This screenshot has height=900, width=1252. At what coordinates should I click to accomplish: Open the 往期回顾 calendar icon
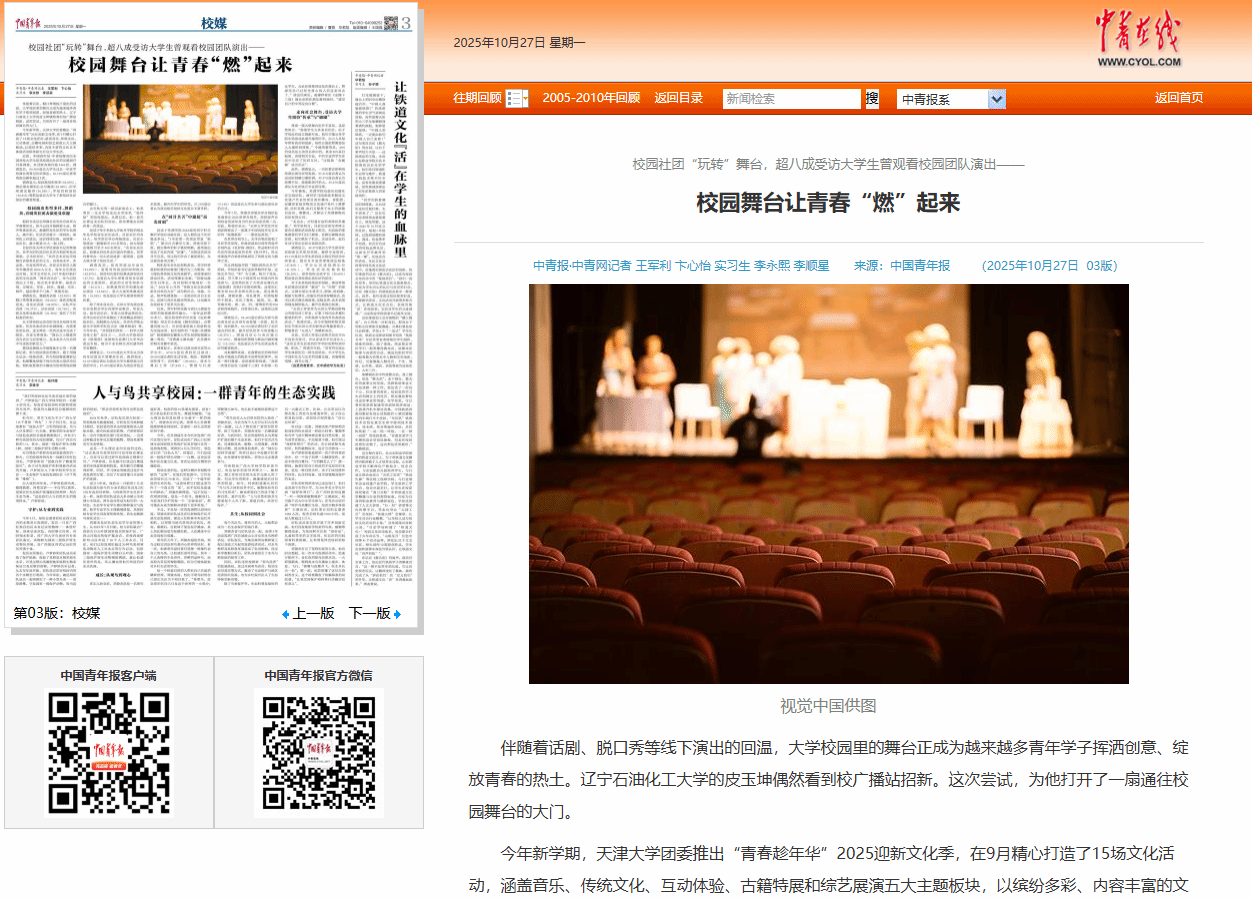517,98
